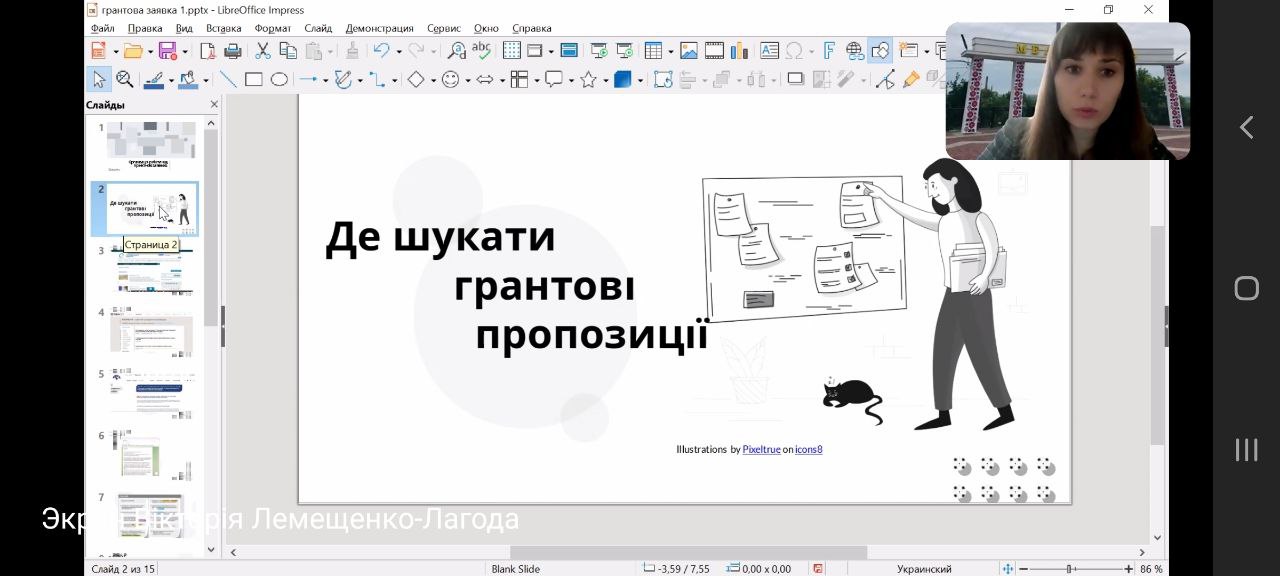Expand the Symbol Shapes smiley dropdown
The width and height of the screenshot is (1280, 576).
[x=468, y=80]
